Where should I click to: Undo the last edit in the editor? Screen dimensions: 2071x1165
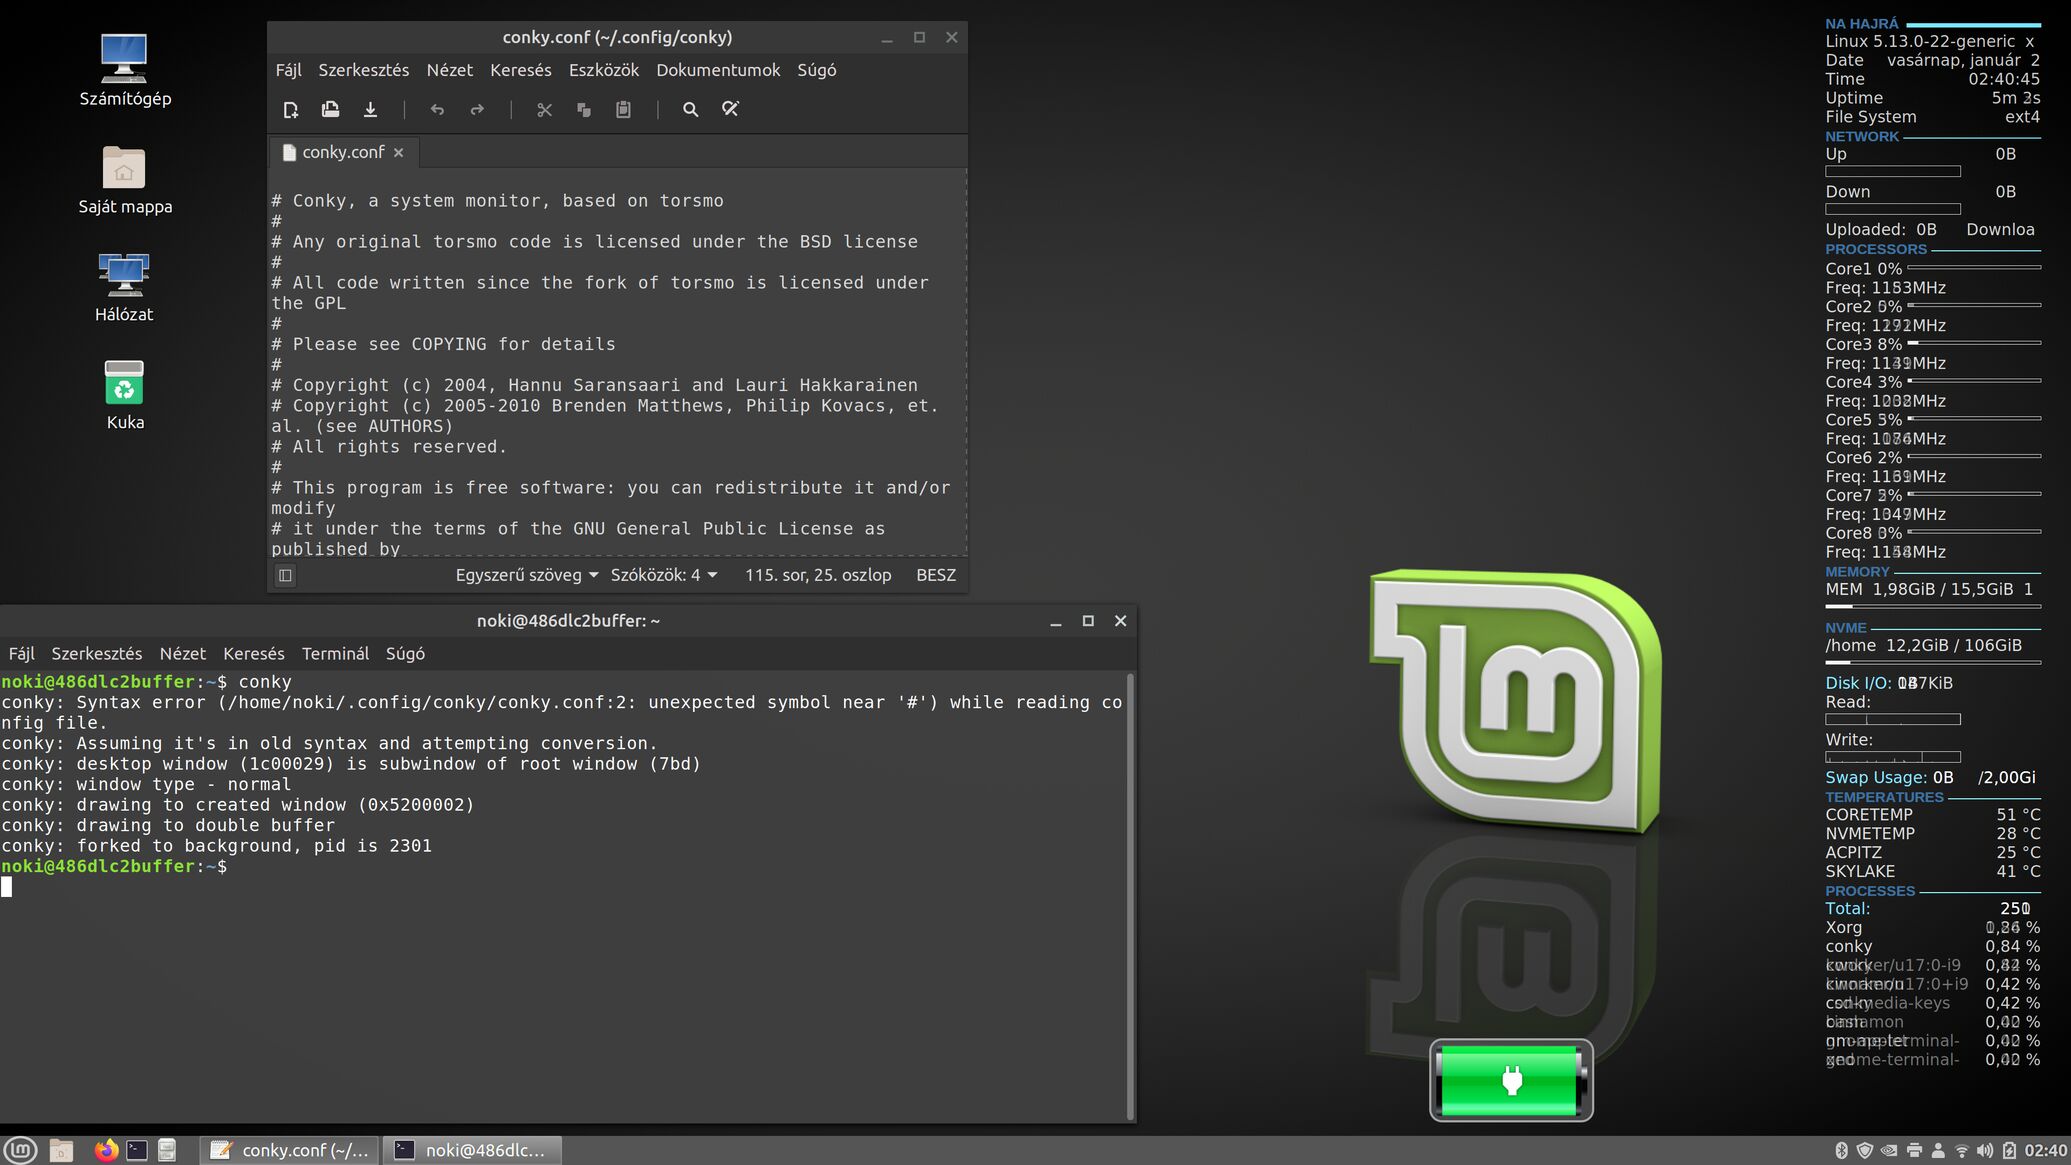pyautogui.click(x=437, y=110)
